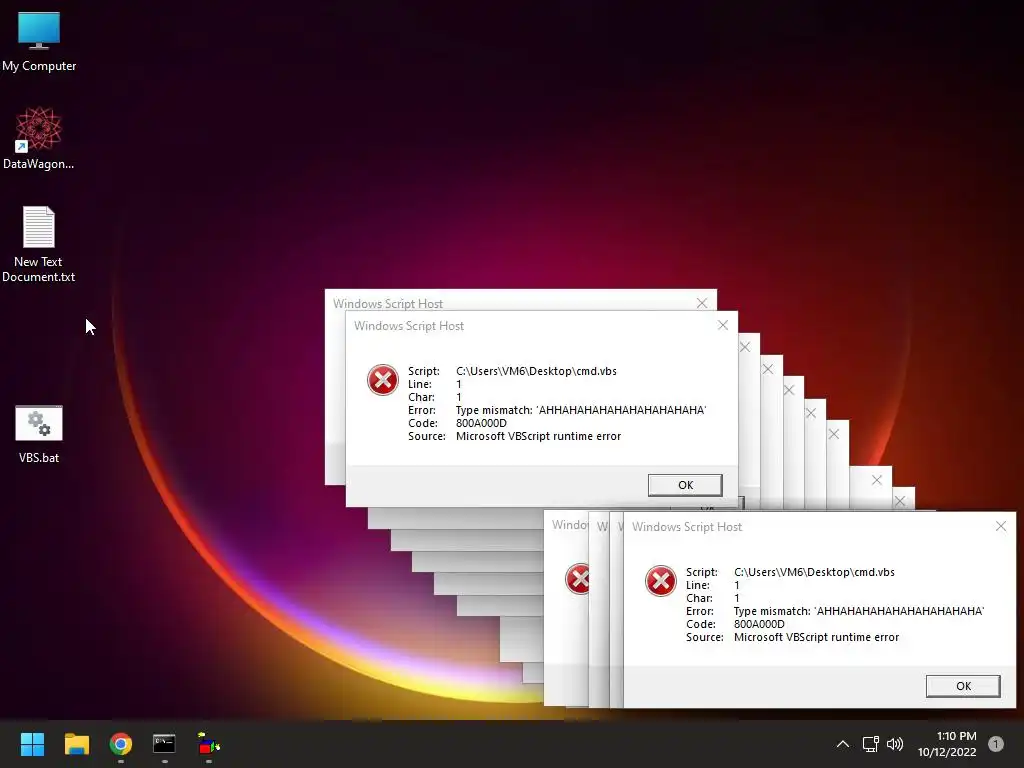Click OK in the lower-right error dialog
This screenshot has height=768, width=1024.
click(963, 686)
